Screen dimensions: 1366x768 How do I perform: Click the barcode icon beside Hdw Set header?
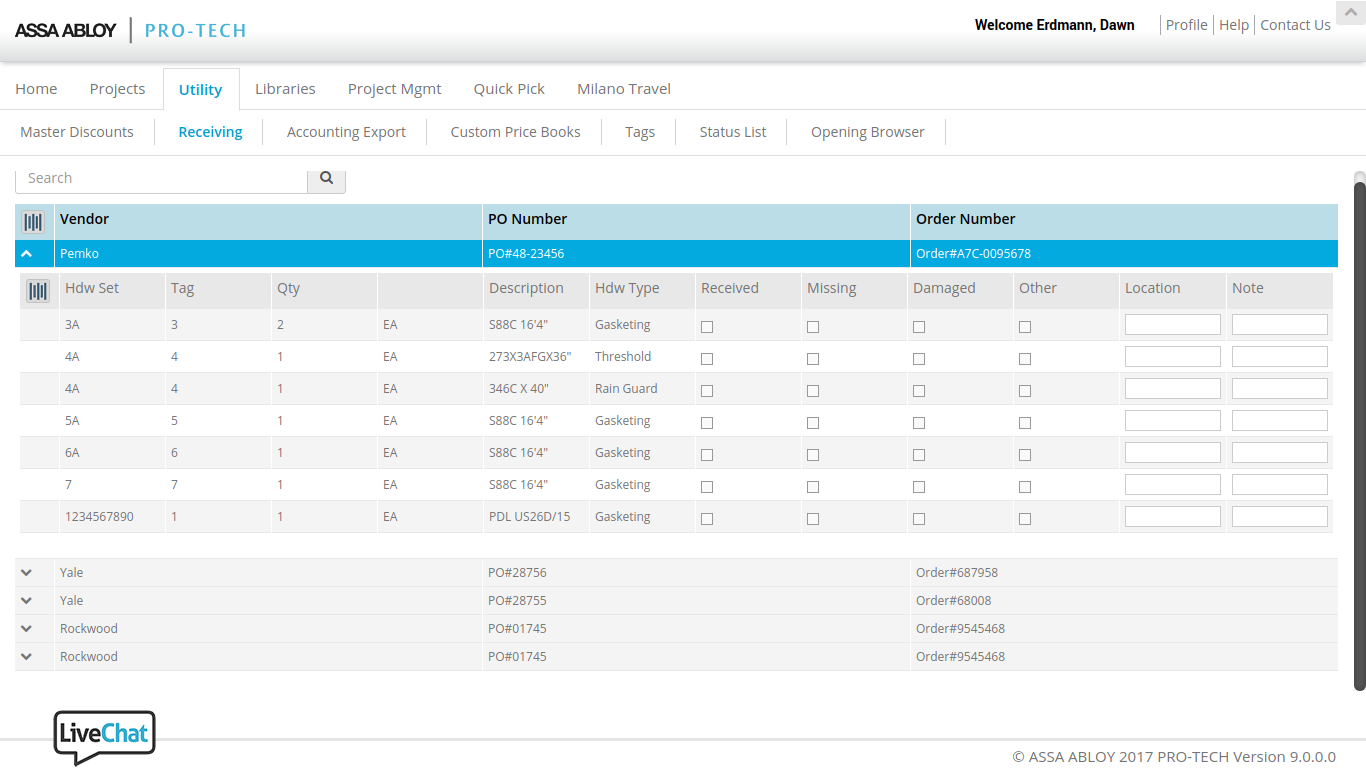[38, 291]
